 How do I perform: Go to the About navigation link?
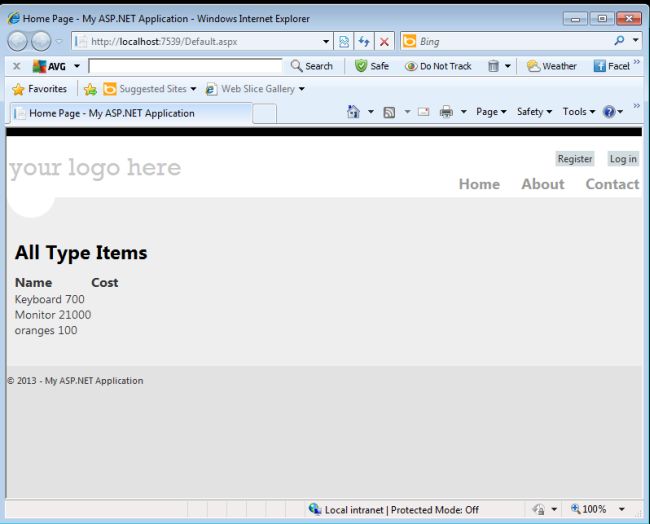pos(543,184)
